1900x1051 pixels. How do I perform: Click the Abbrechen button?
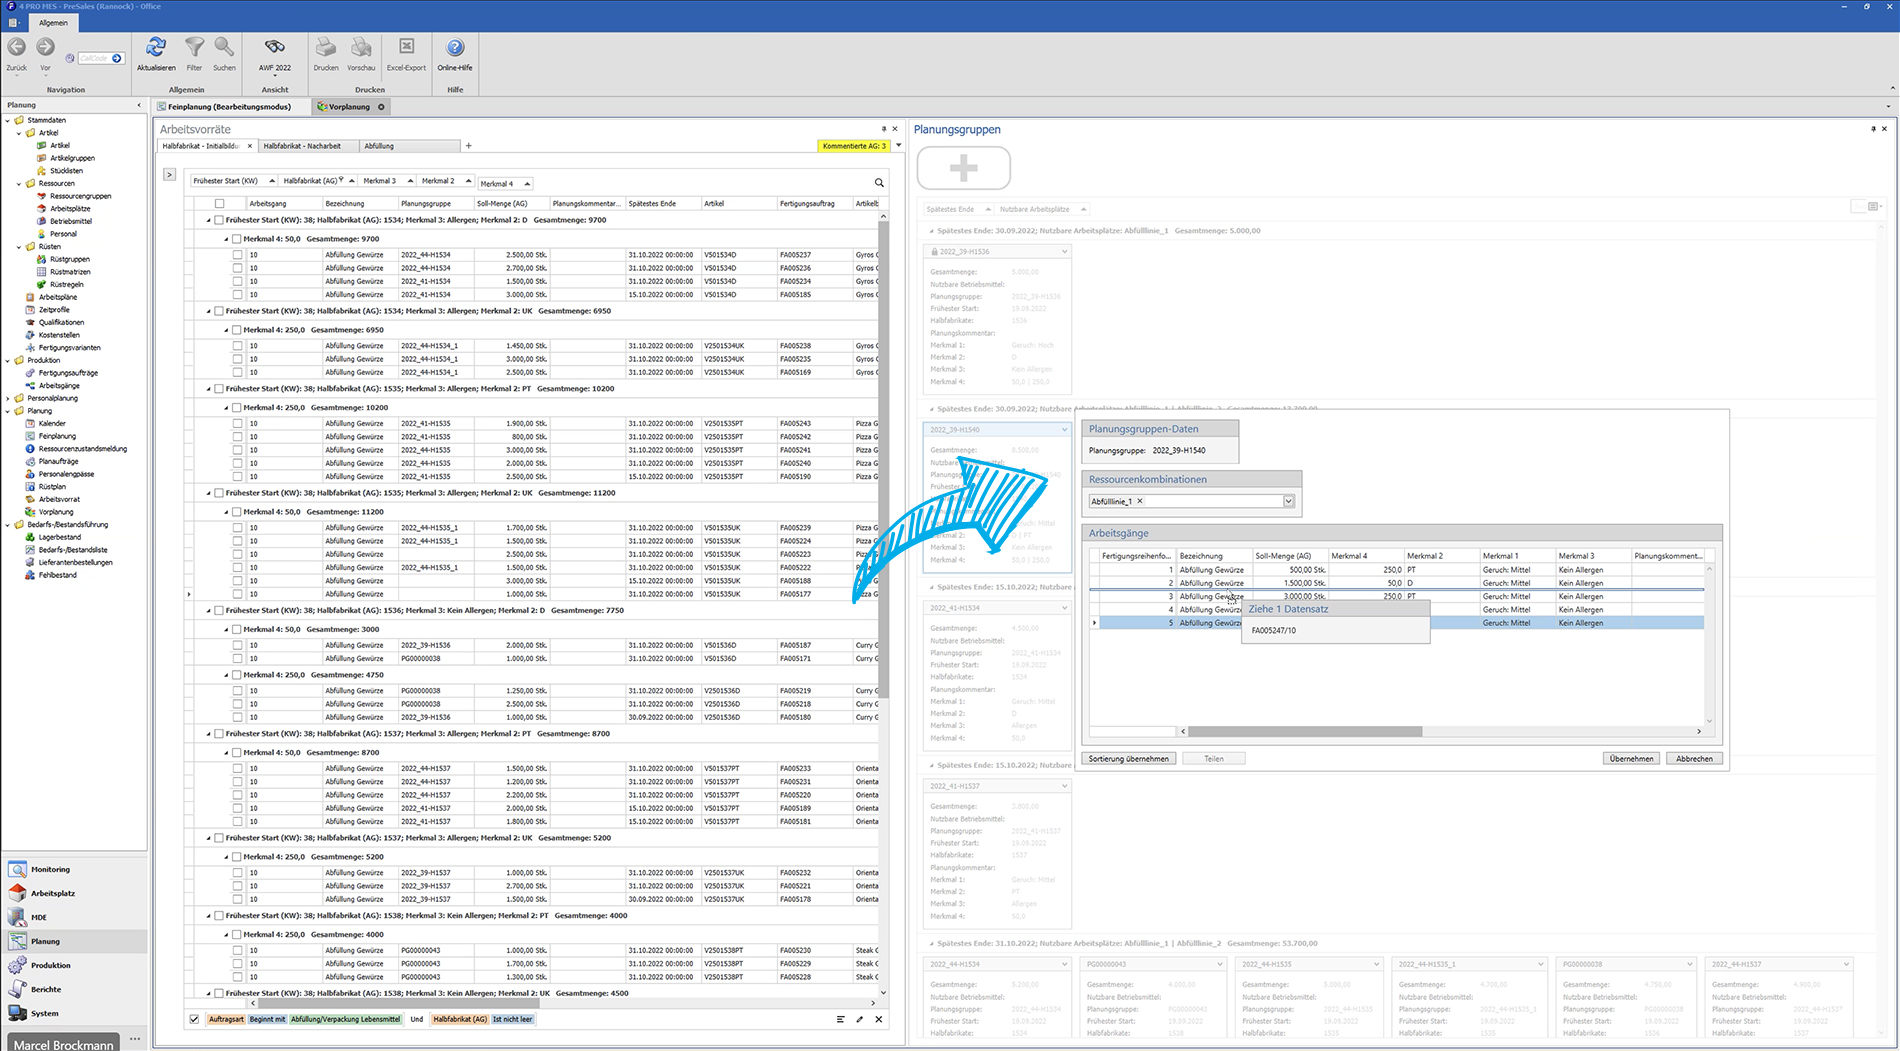point(1694,759)
